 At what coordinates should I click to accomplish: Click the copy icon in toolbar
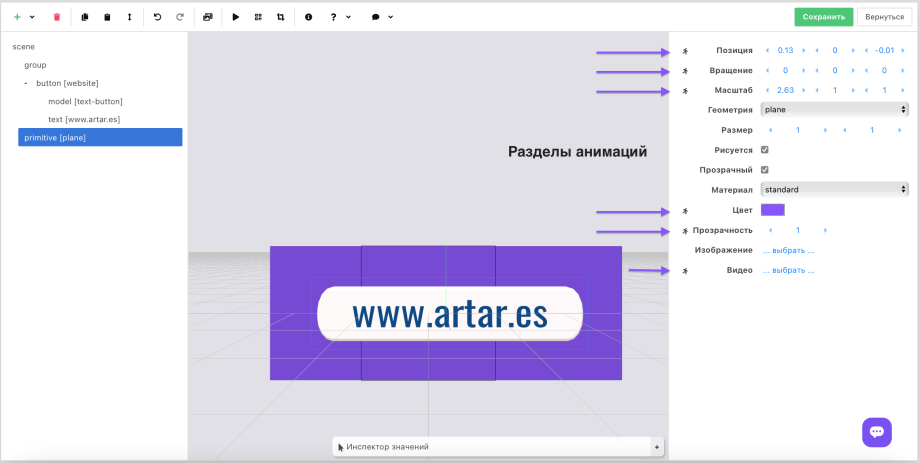coord(84,17)
